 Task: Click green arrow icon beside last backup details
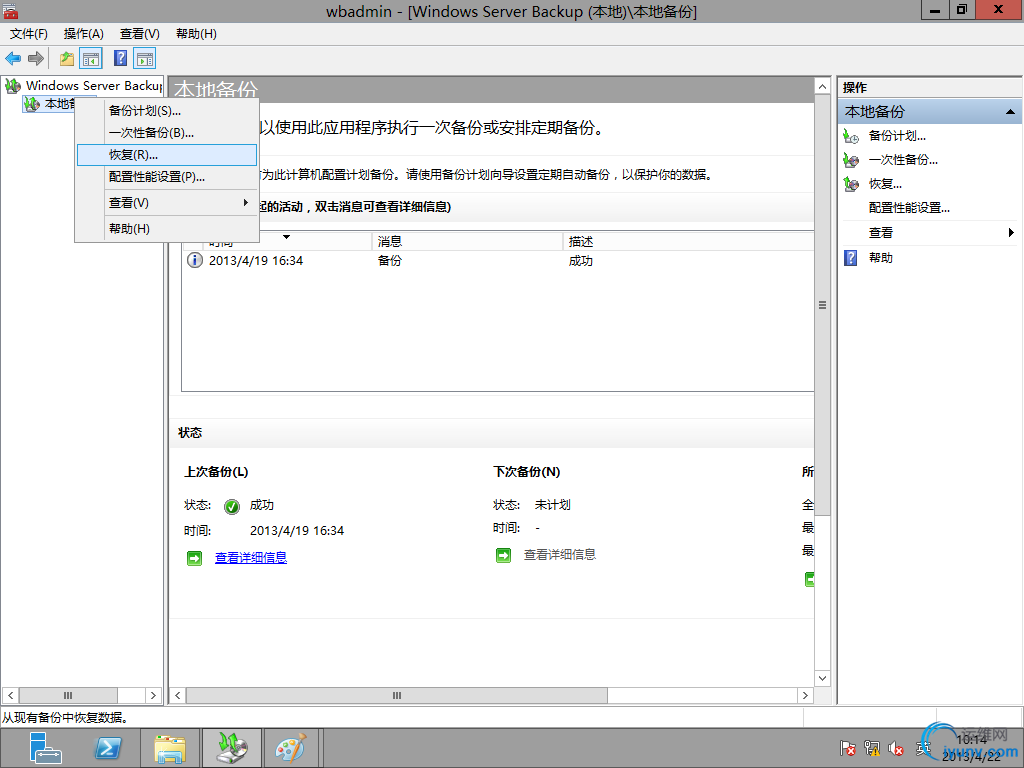coord(194,558)
